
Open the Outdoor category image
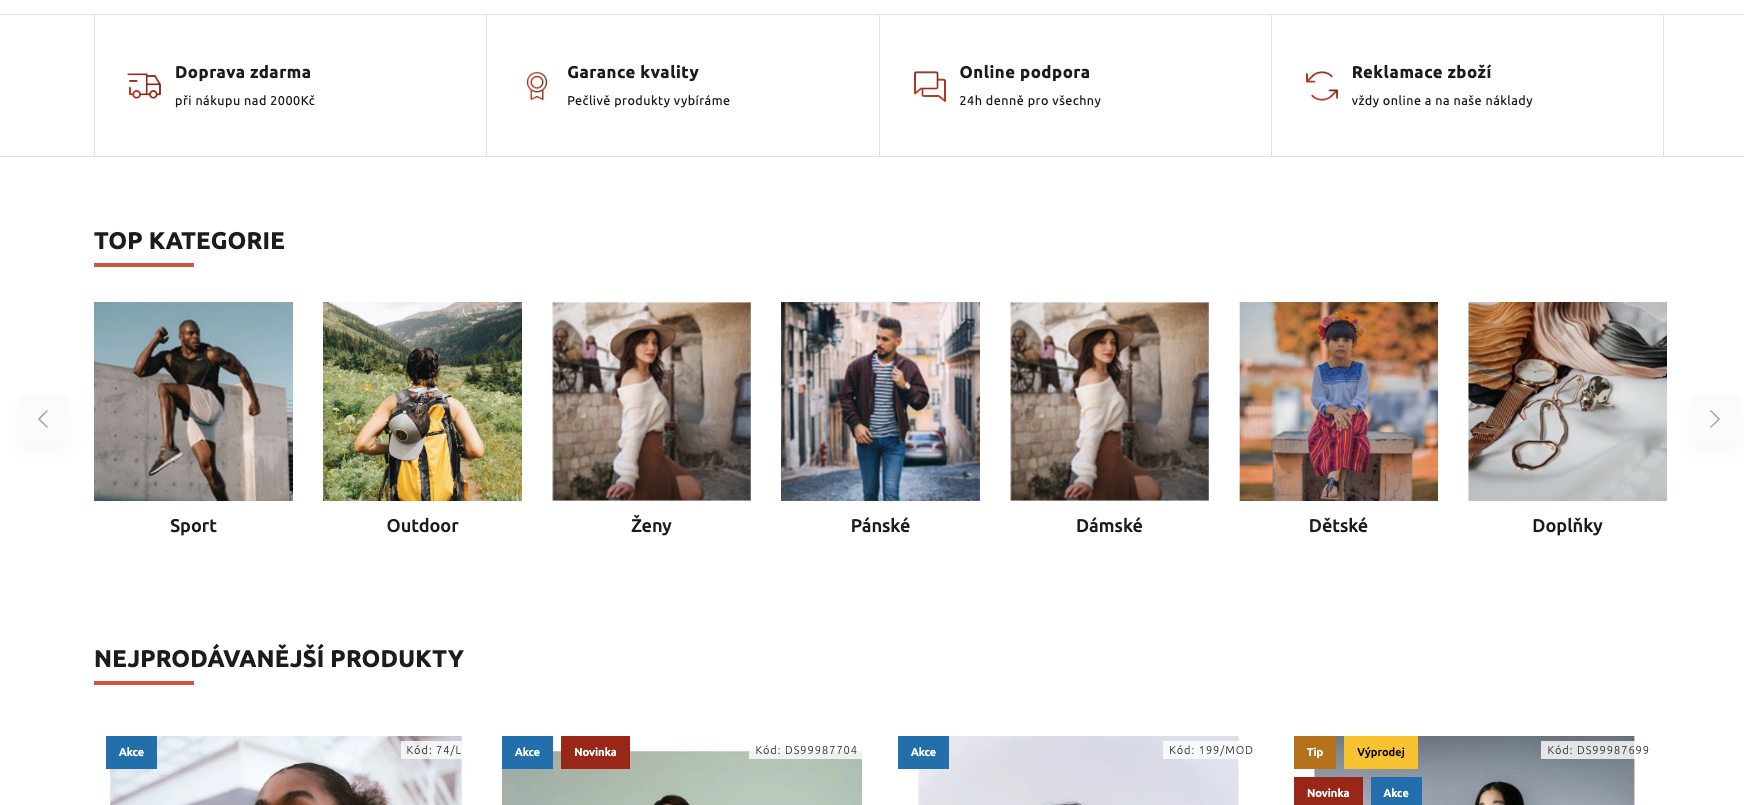point(422,401)
